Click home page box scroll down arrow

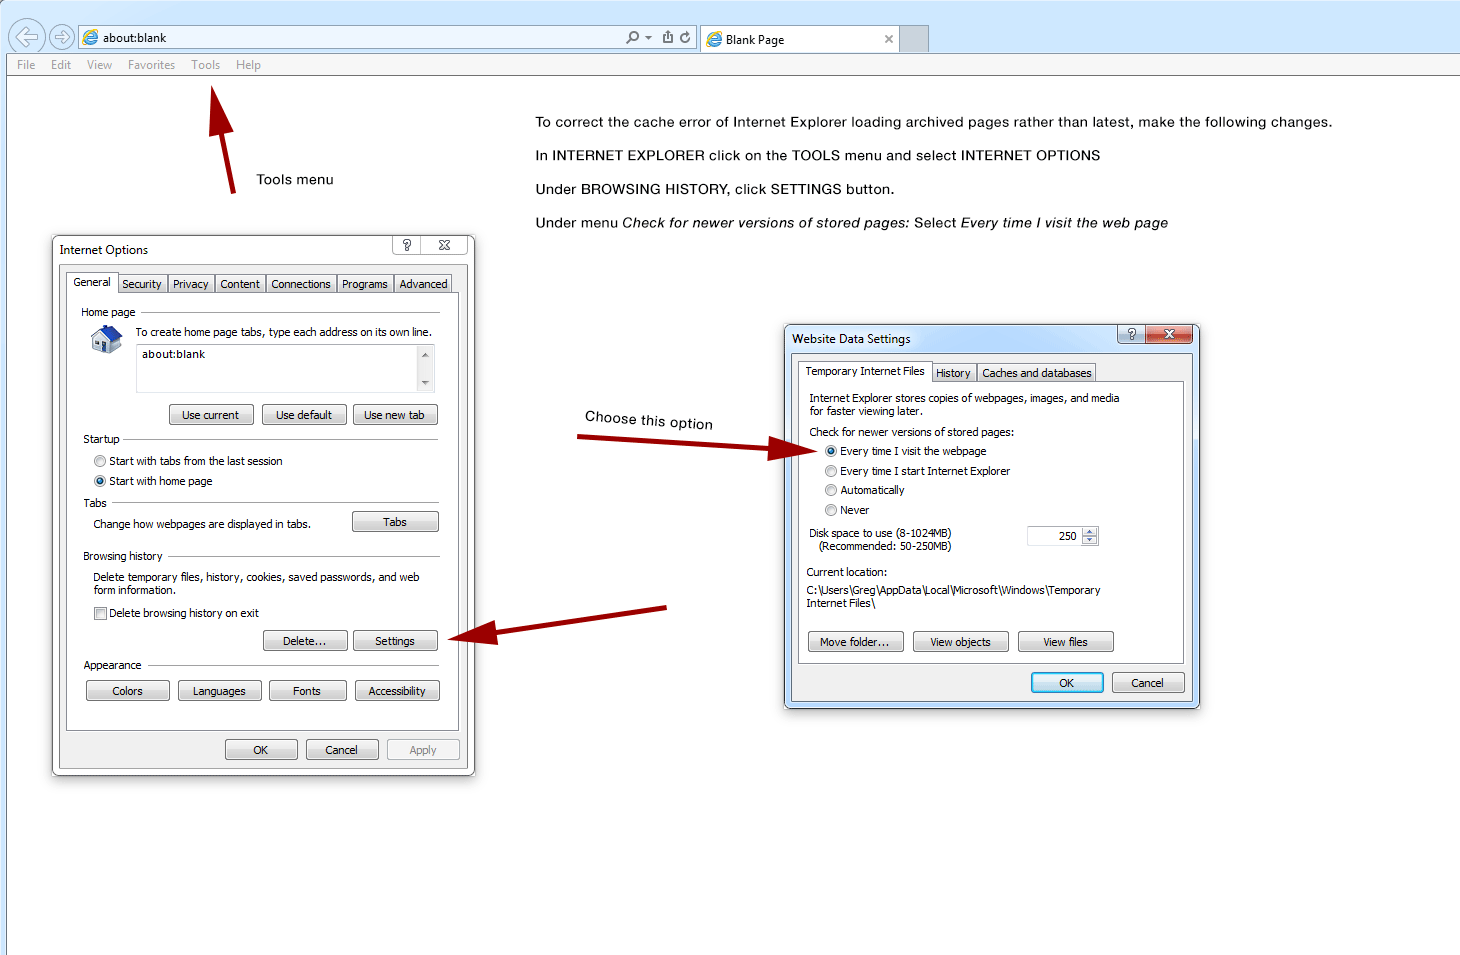pos(425,383)
